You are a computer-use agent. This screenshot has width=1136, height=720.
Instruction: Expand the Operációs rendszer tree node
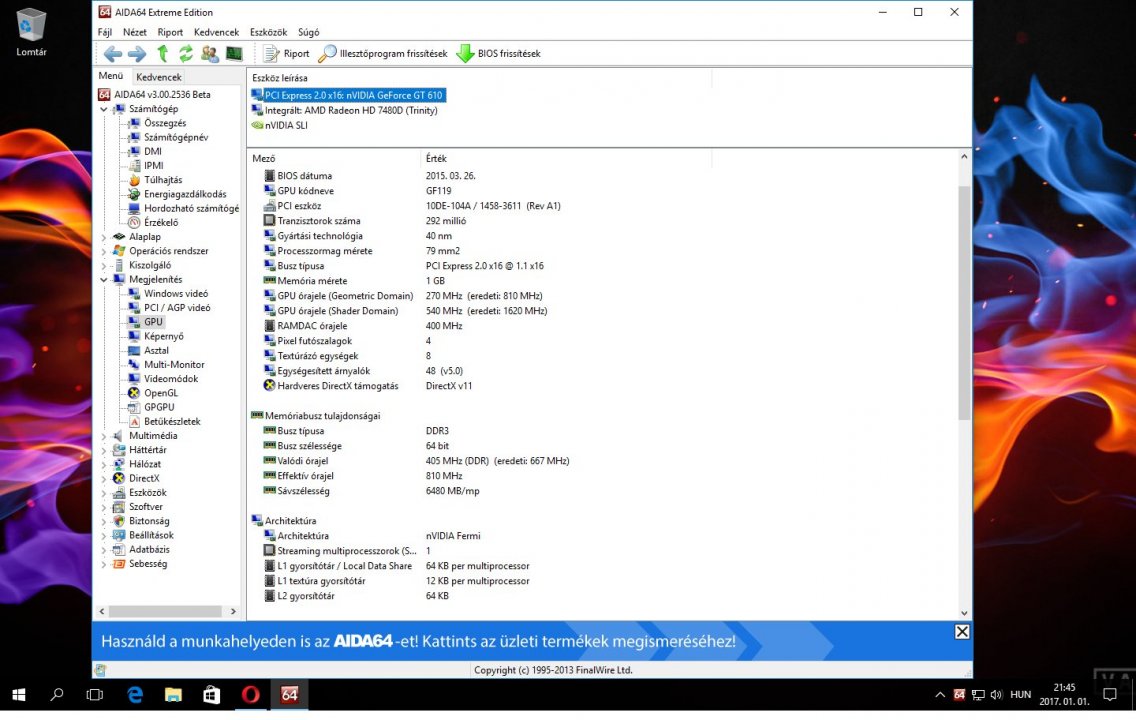point(104,251)
